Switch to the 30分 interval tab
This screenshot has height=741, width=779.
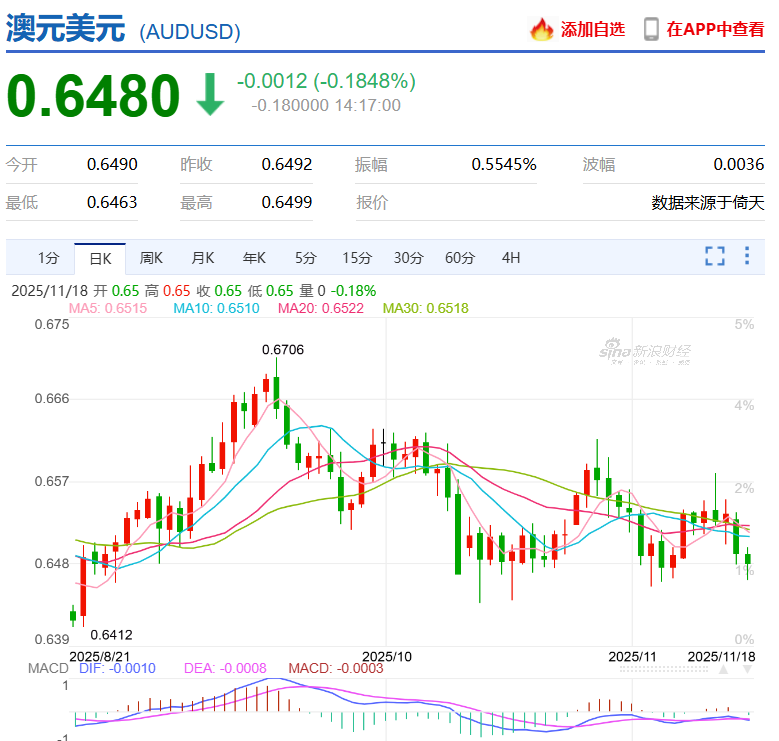408,258
